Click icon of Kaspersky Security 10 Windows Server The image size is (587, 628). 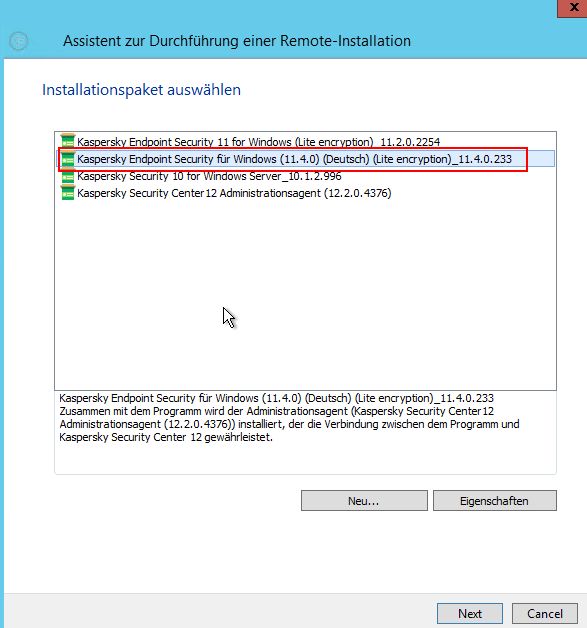click(68, 176)
